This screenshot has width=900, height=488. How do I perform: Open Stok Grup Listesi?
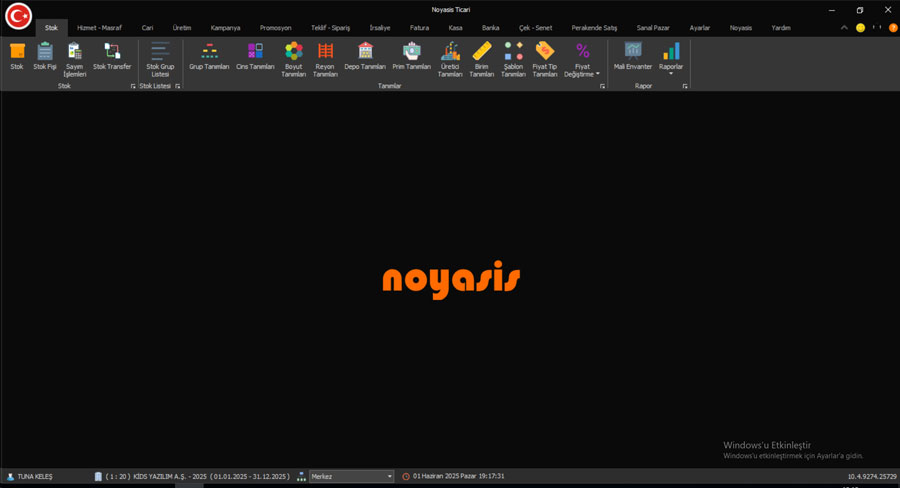click(160, 59)
